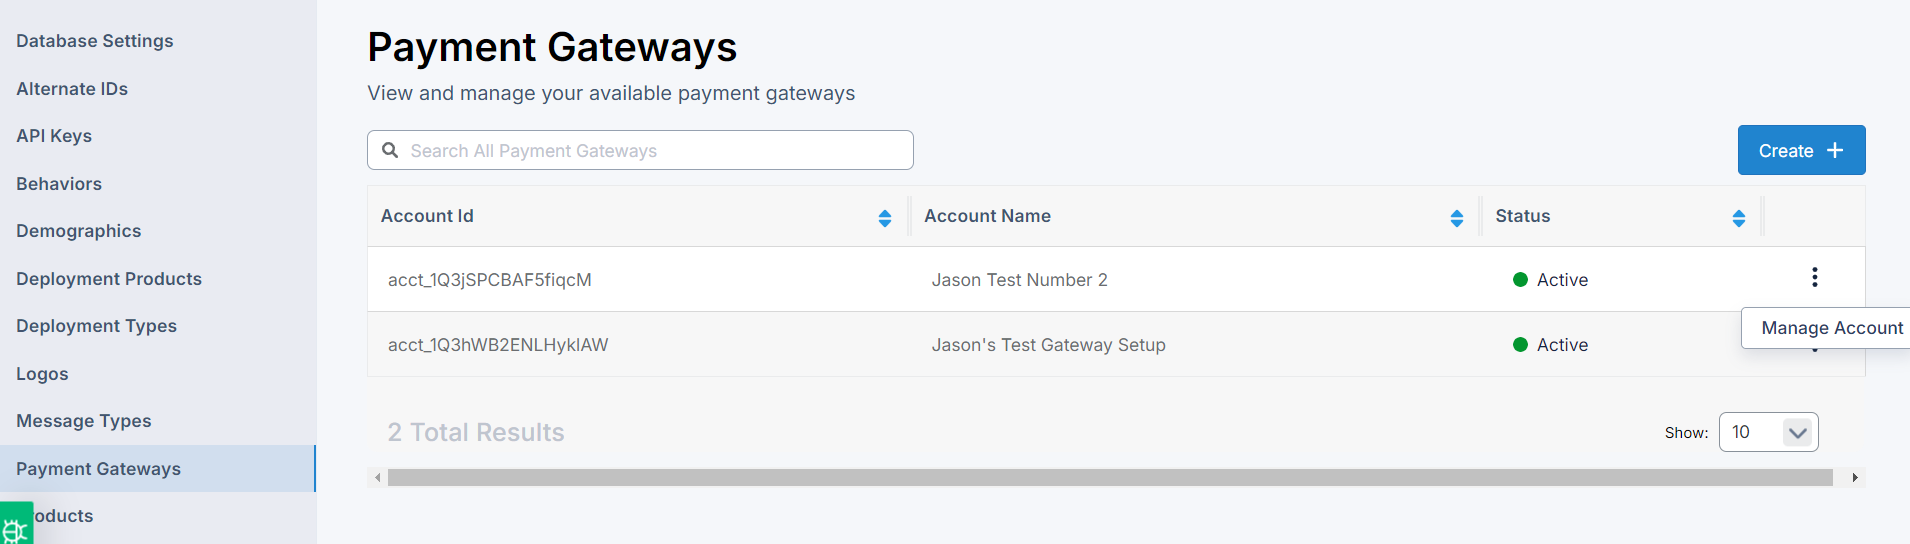1910x544 pixels.
Task: Open Deployment Products in sidebar
Action: [109, 279]
